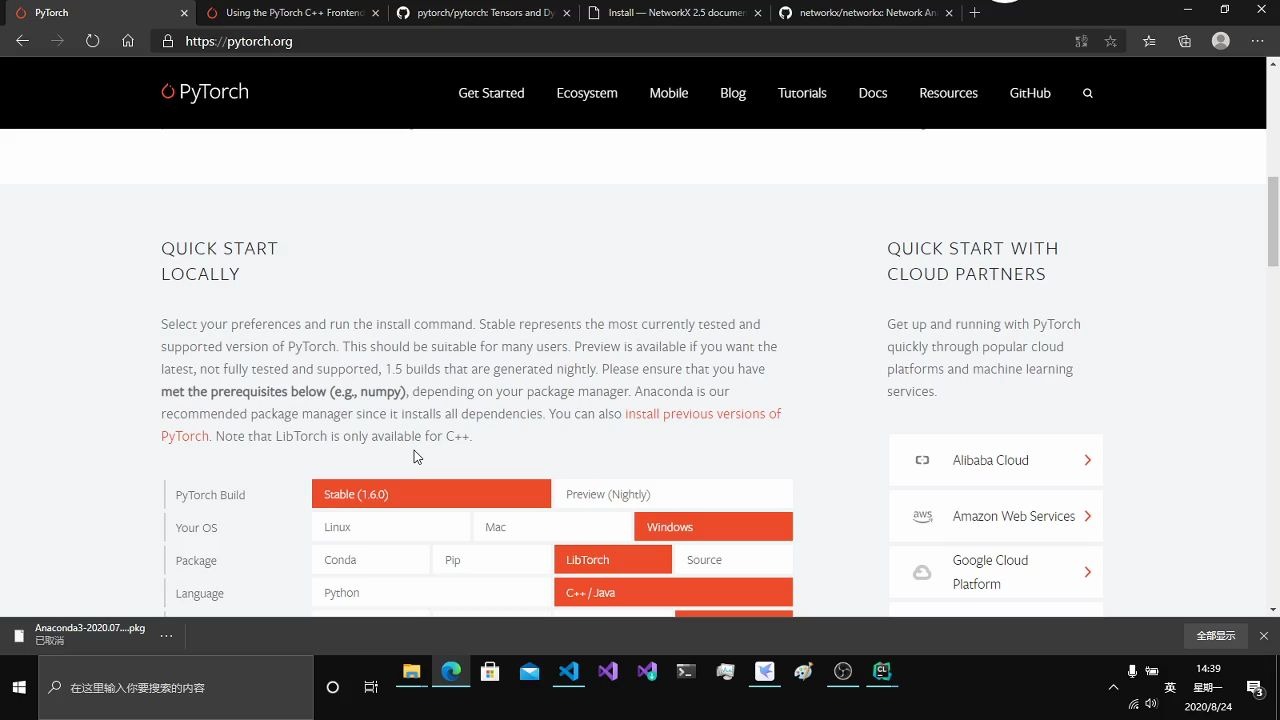Select Python as the language

click(x=431, y=593)
